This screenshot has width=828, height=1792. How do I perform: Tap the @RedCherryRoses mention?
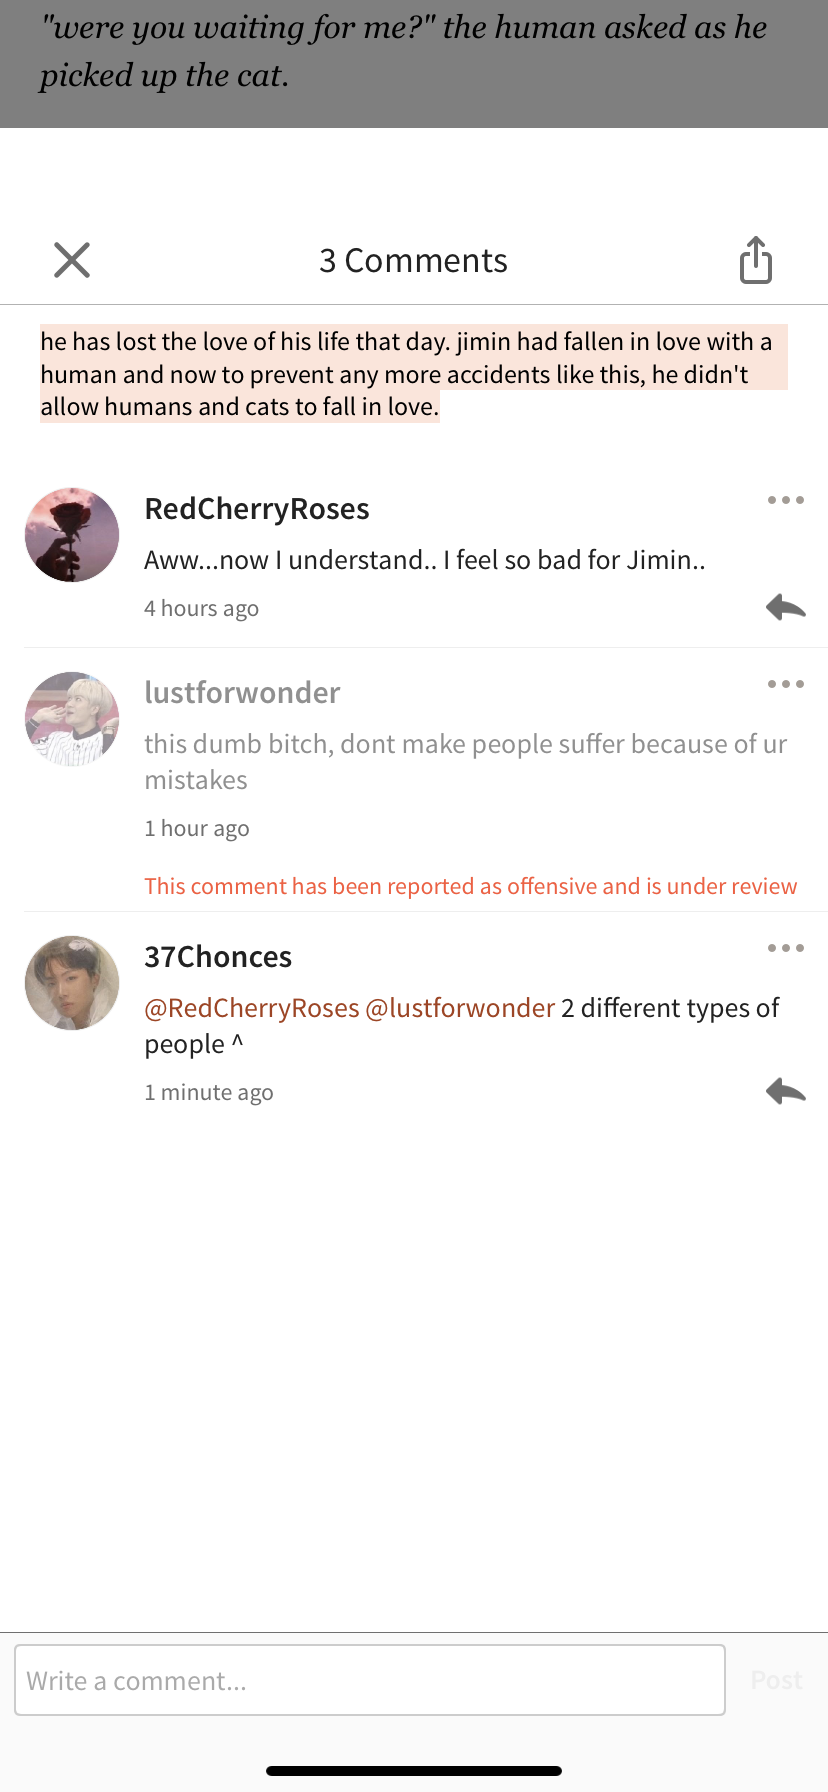click(x=252, y=1008)
